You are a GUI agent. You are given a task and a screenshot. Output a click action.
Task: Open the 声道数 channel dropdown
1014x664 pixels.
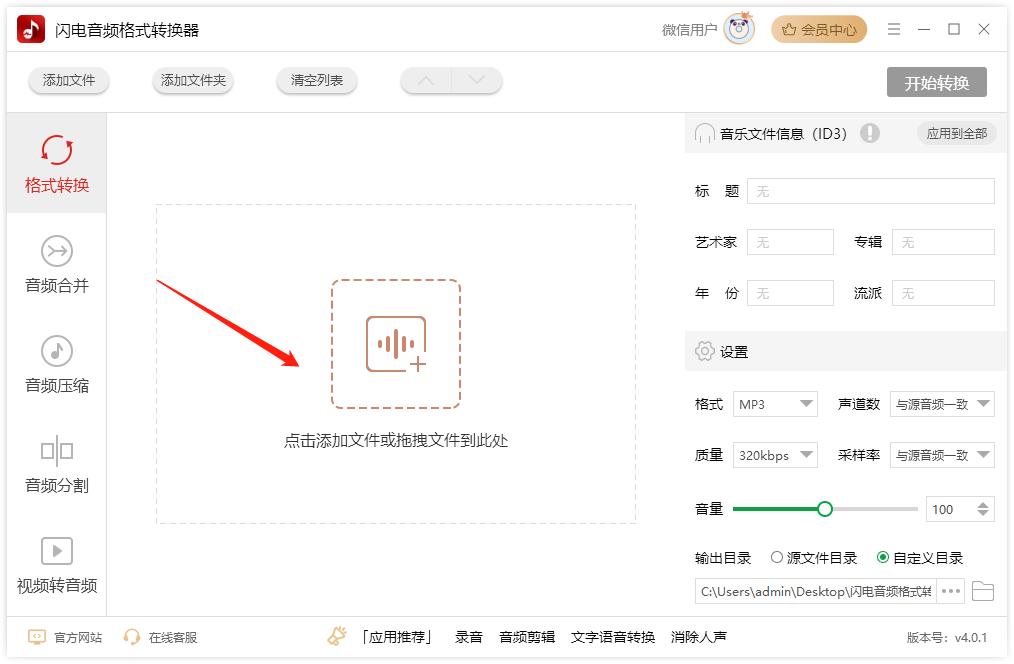[941, 404]
